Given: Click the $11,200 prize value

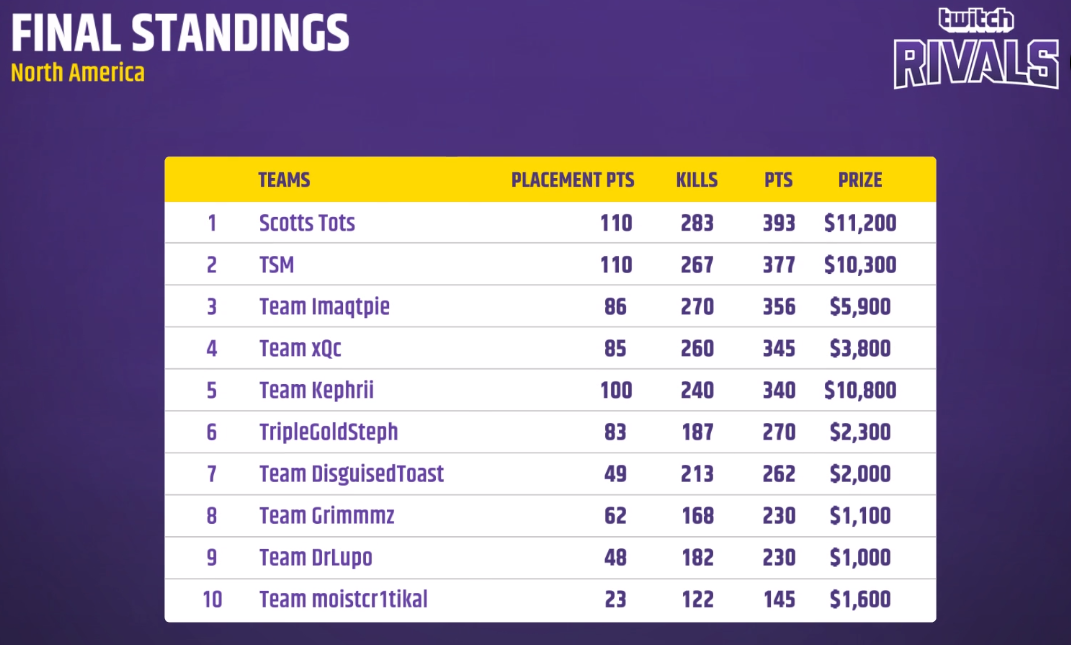Looking at the screenshot, I should coord(860,222).
